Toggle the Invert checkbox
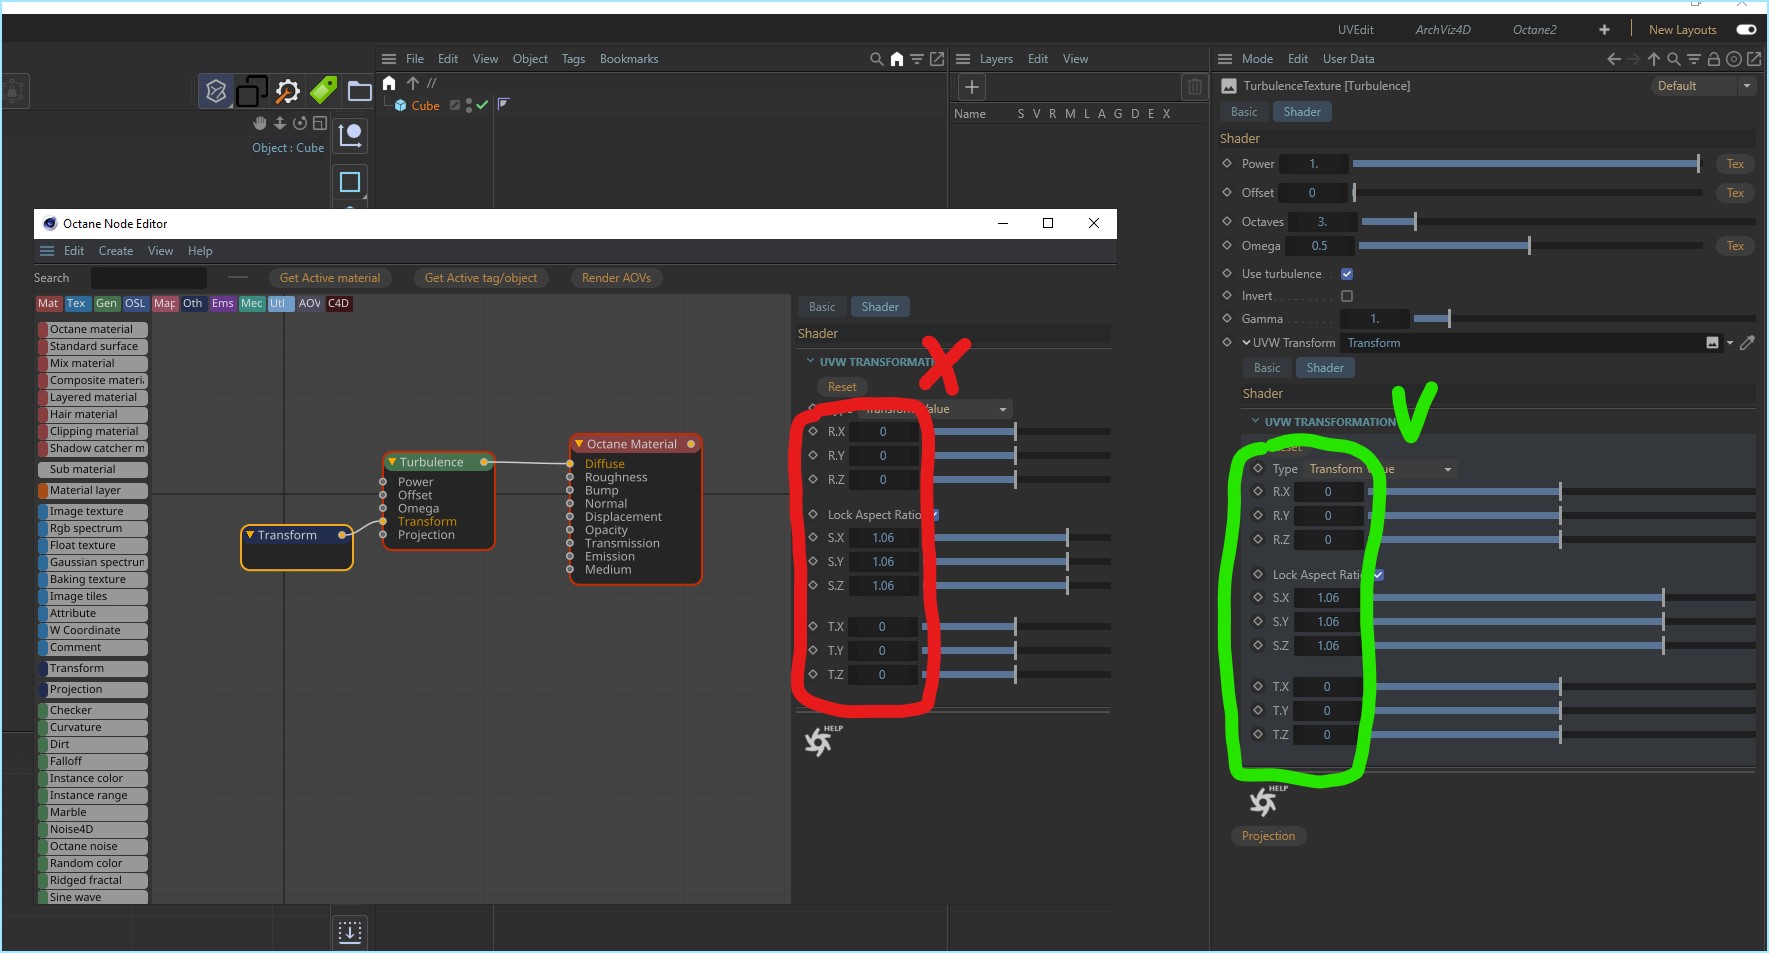Image resolution: width=1769 pixels, height=953 pixels. (x=1347, y=296)
